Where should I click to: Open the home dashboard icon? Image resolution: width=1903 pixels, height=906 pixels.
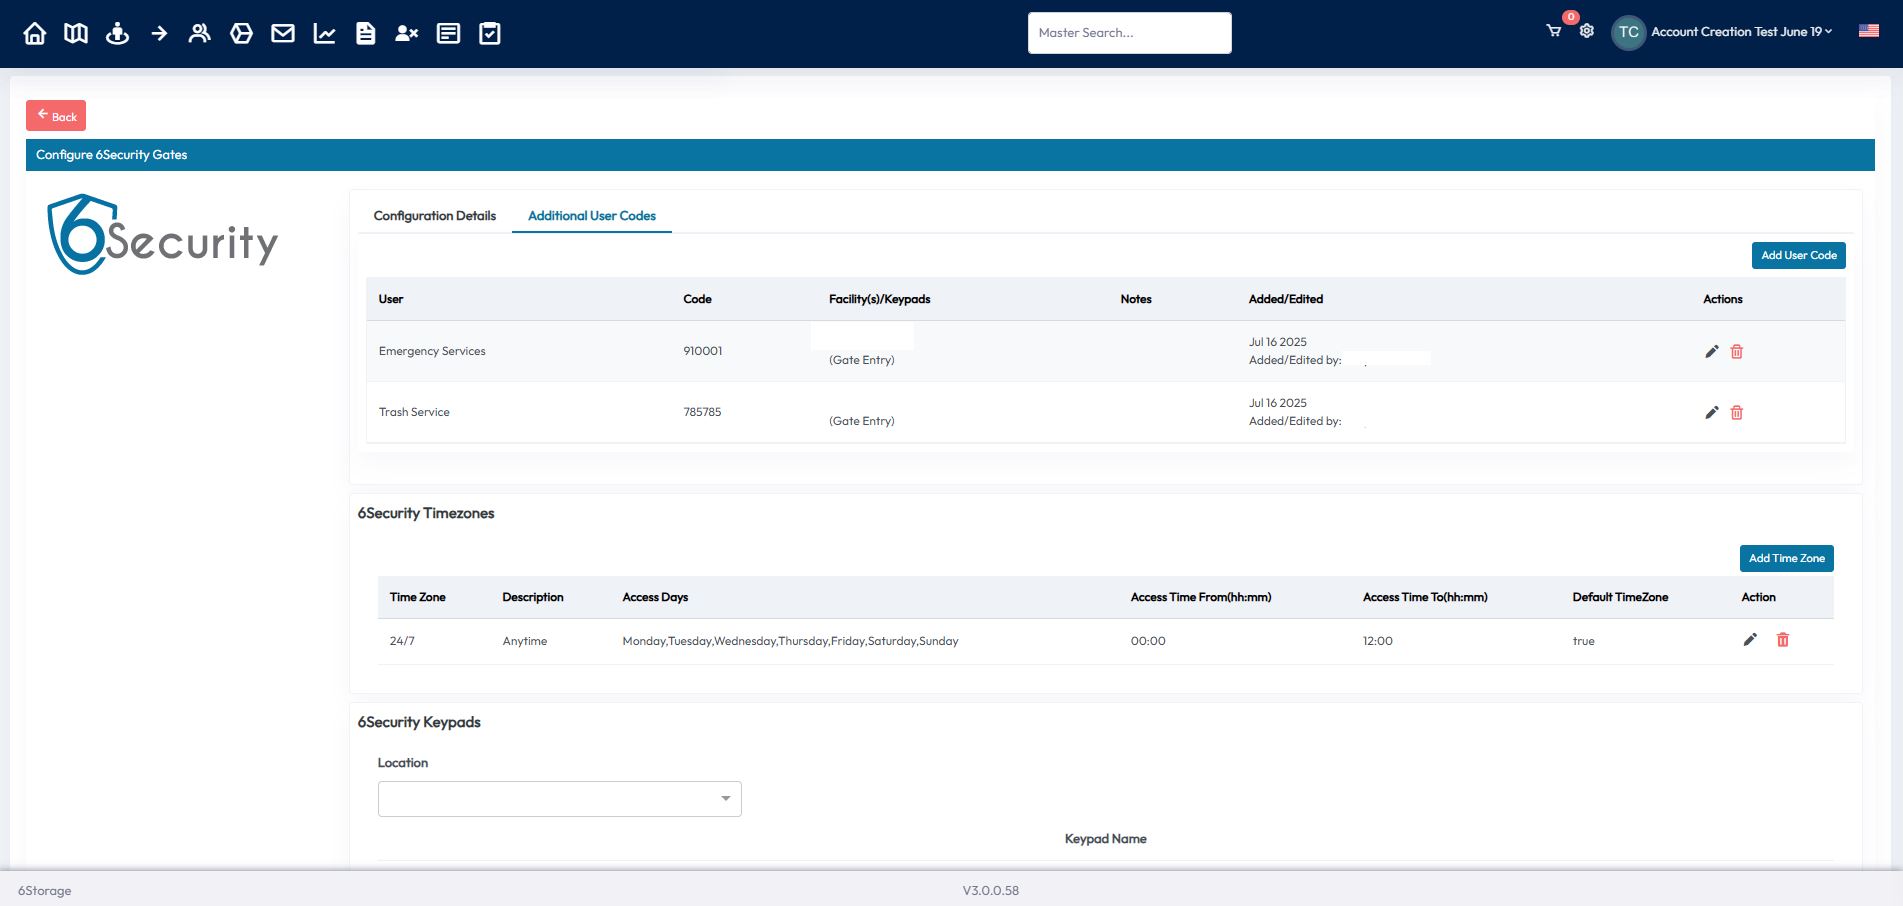point(35,33)
